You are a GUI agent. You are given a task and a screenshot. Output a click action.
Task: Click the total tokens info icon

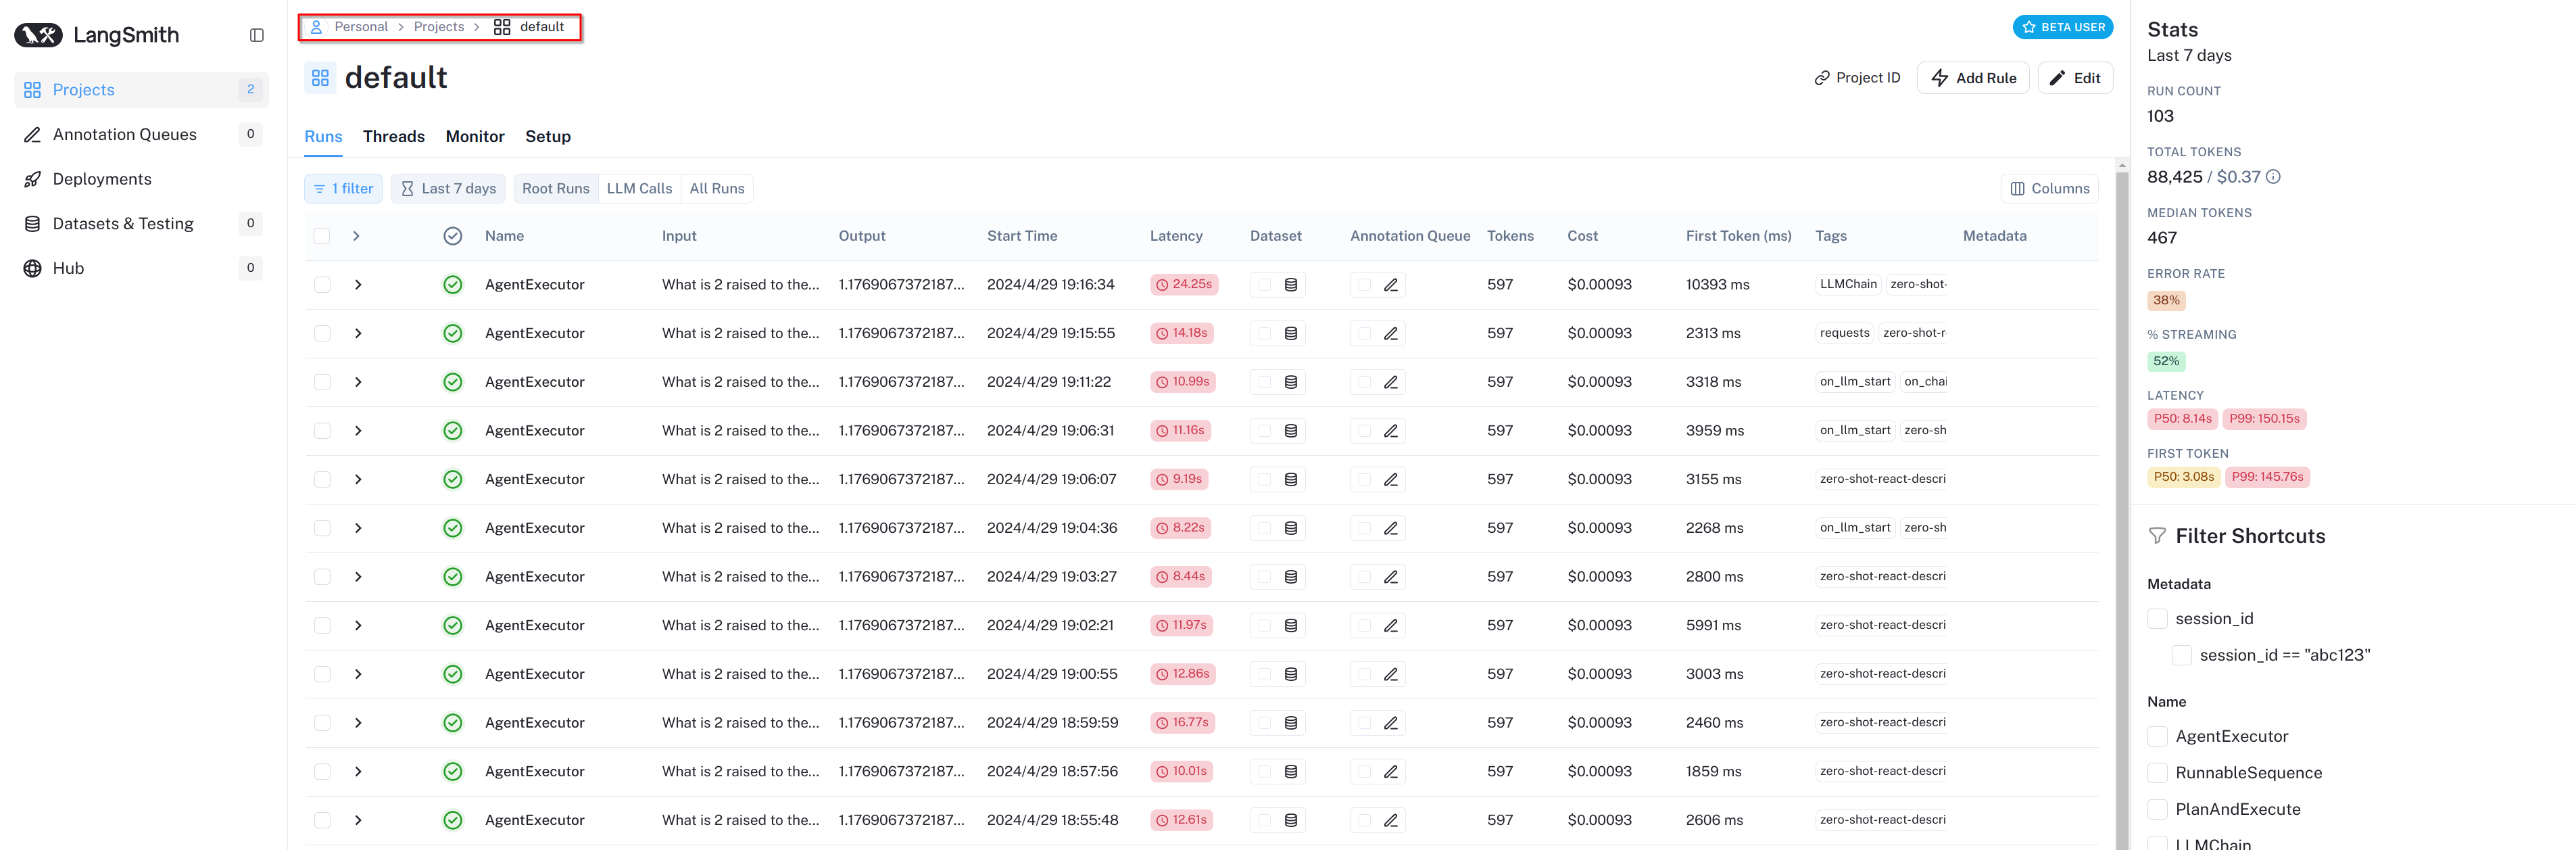coord(2273,177)
